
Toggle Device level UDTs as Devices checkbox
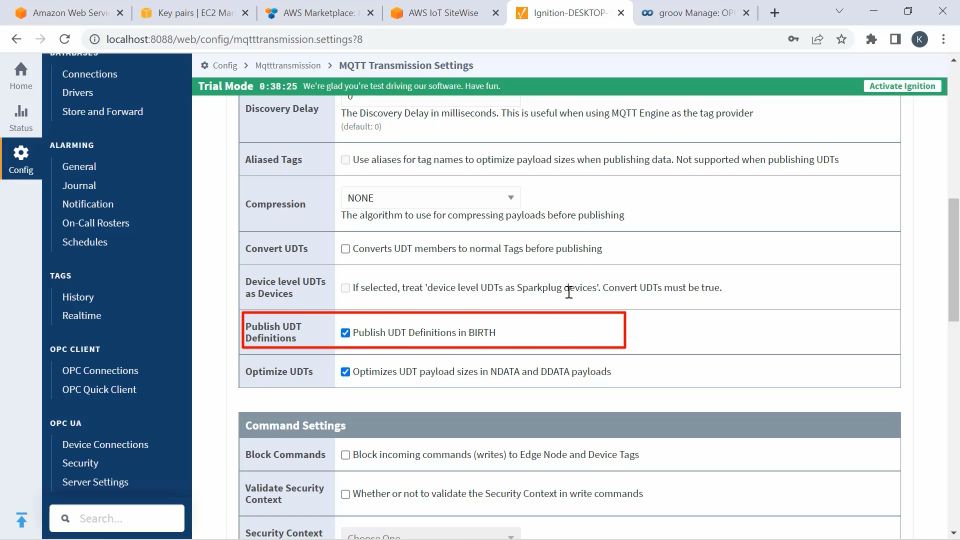pyautogui.click(x=345, y=288)
